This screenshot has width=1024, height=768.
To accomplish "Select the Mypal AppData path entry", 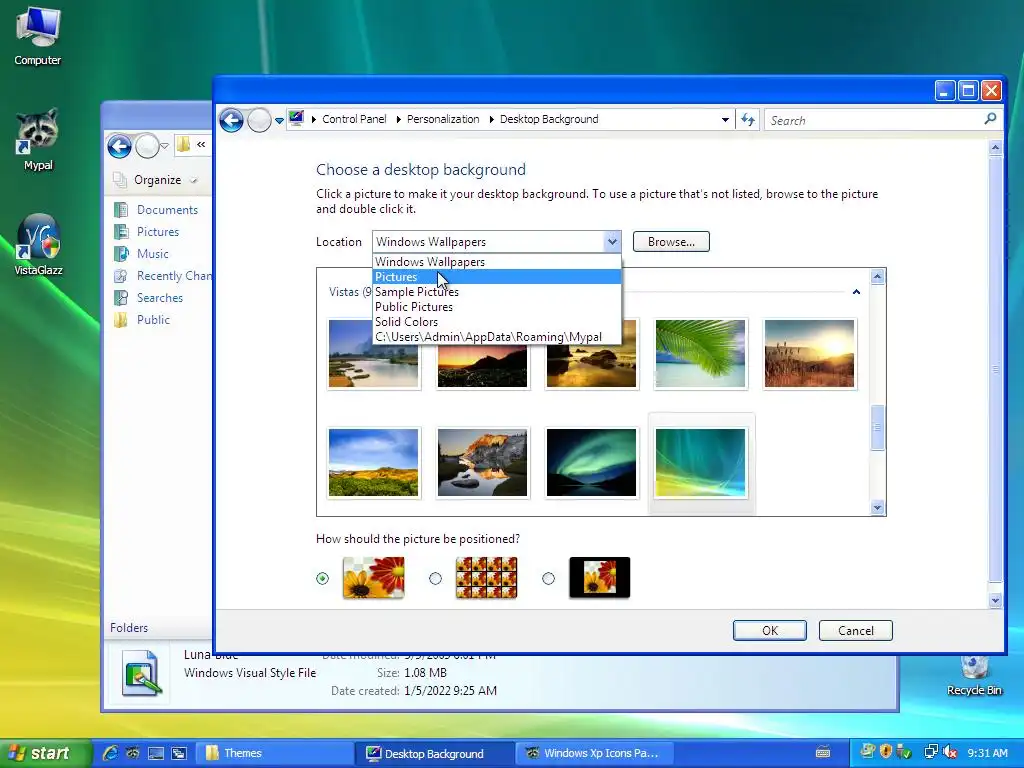I will pyautogui.click(x=496, y=337).
